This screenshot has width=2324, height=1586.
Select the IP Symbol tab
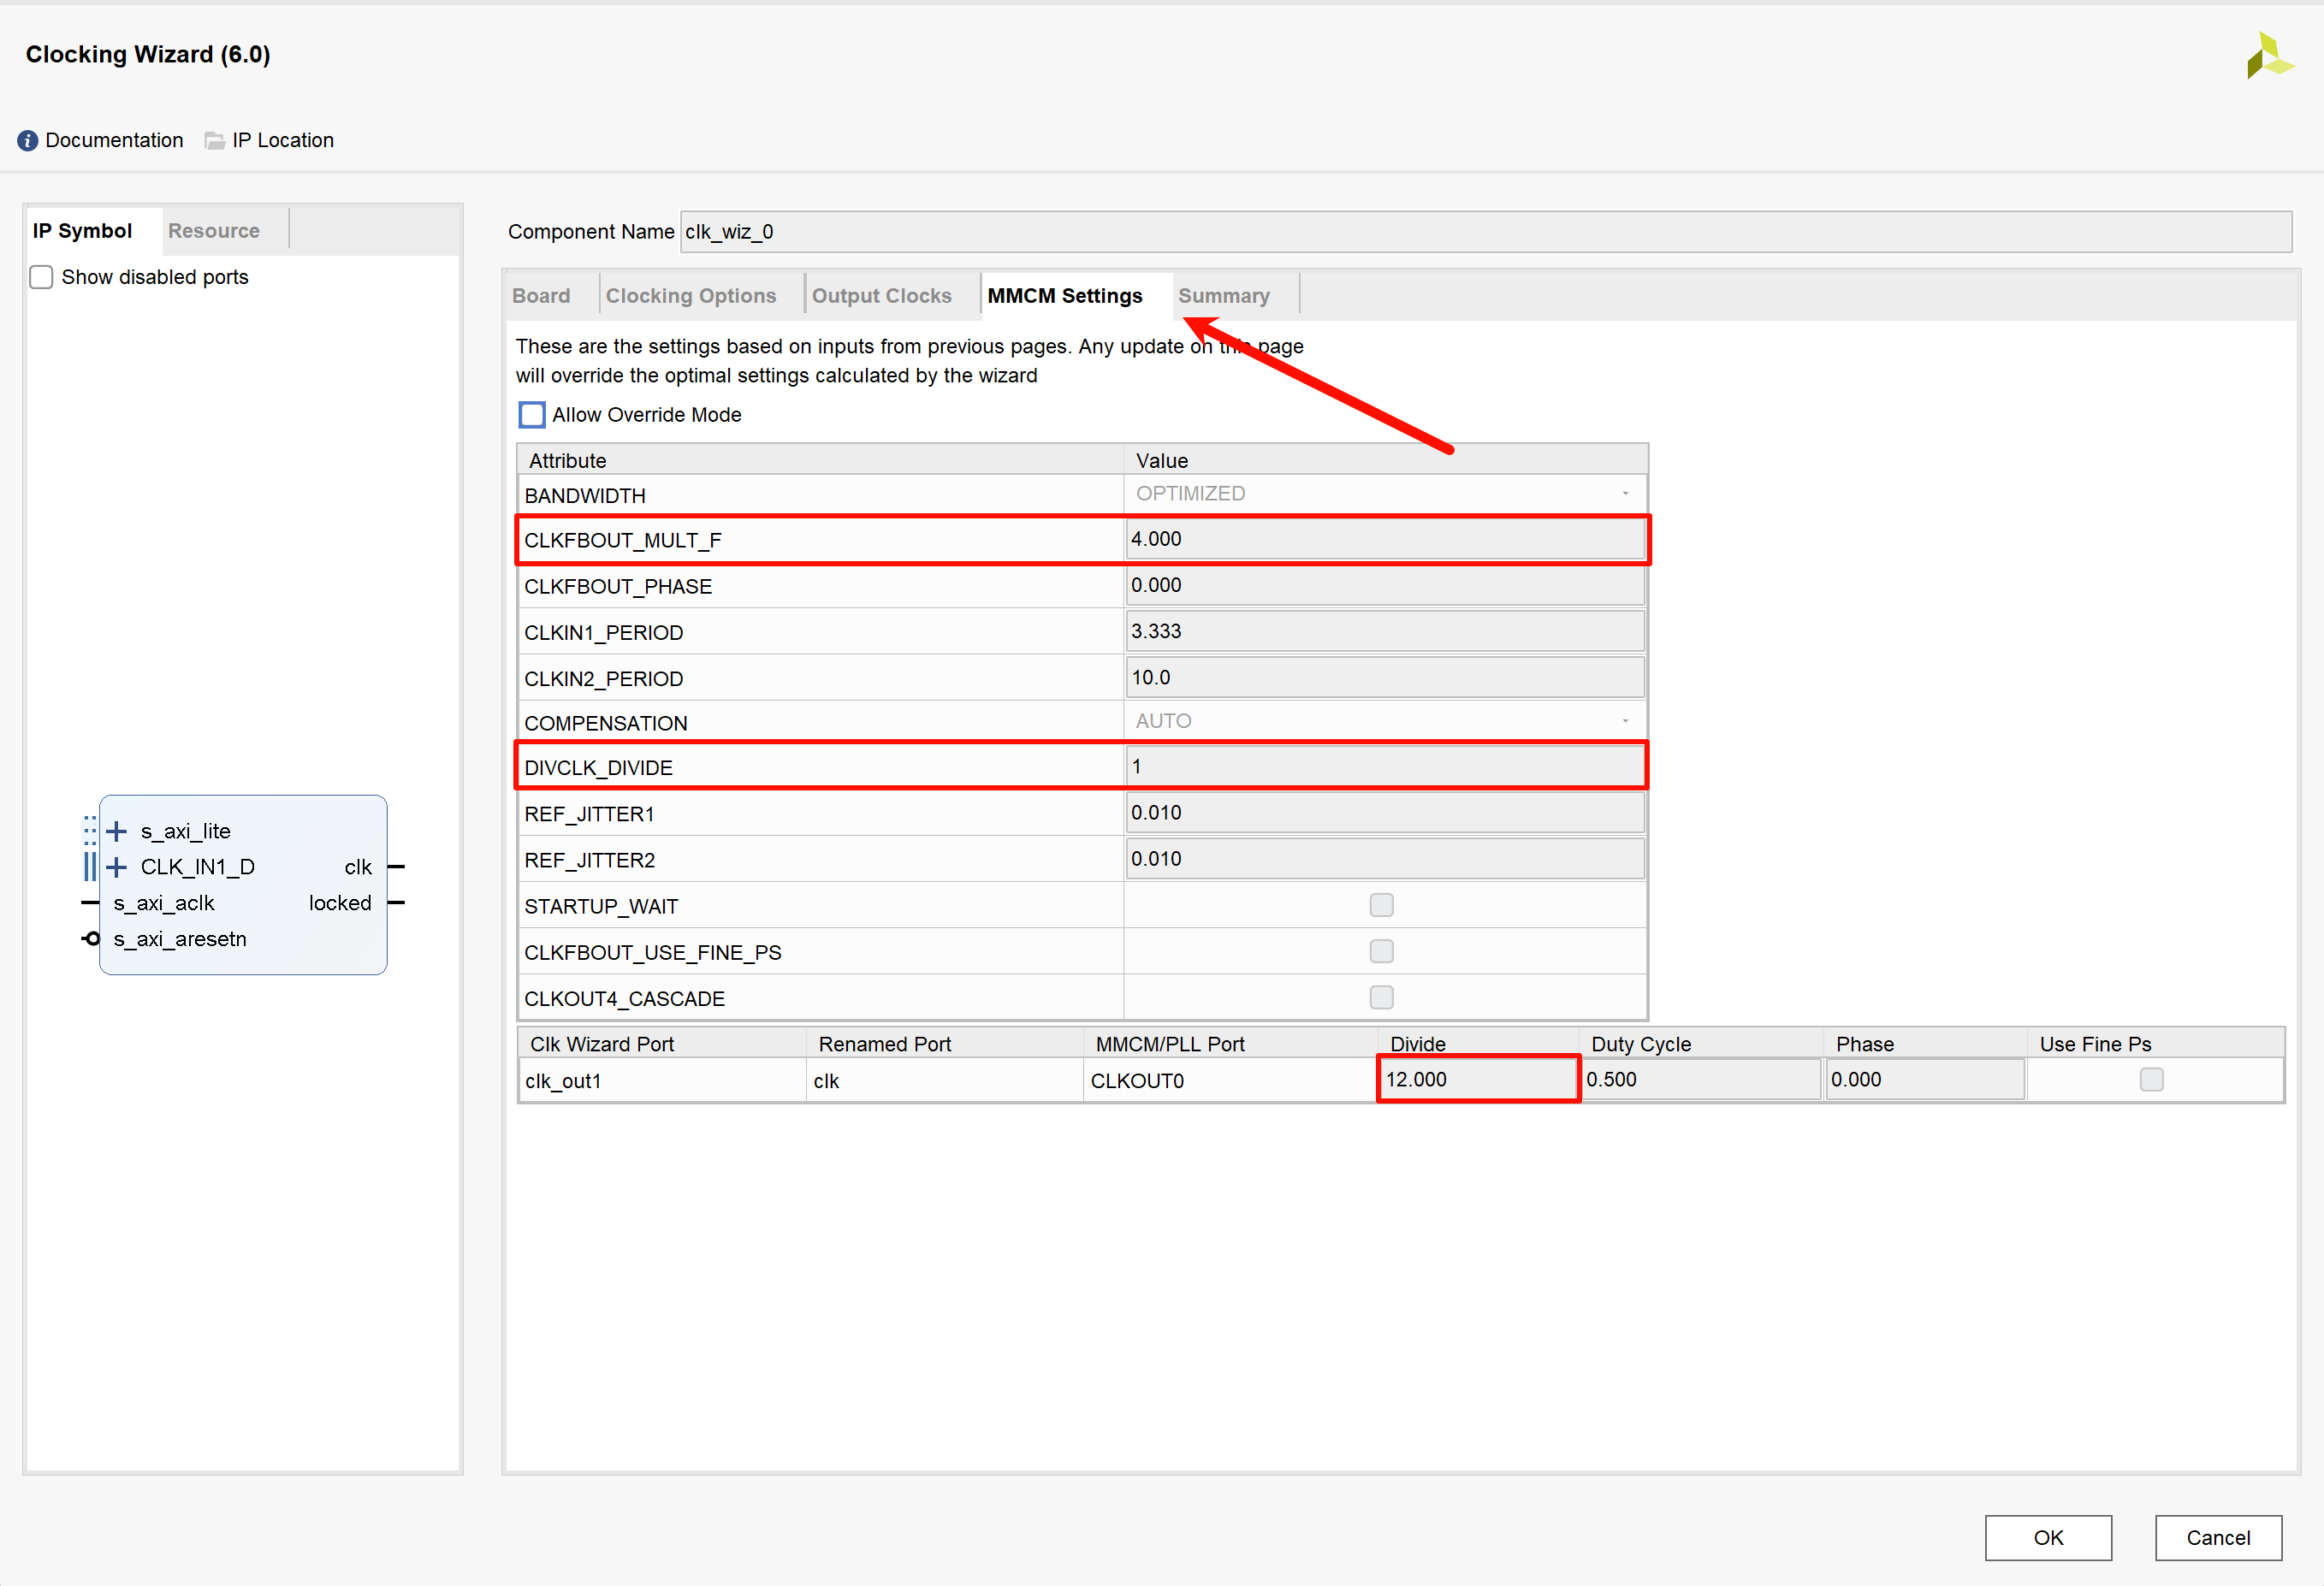[x=82, y=231]
